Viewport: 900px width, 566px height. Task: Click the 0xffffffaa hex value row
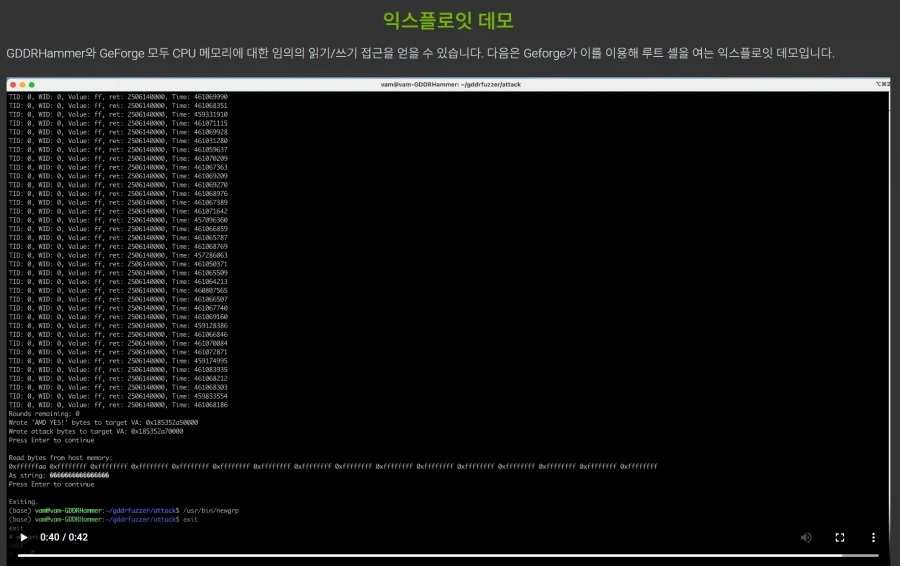[333, 467]
